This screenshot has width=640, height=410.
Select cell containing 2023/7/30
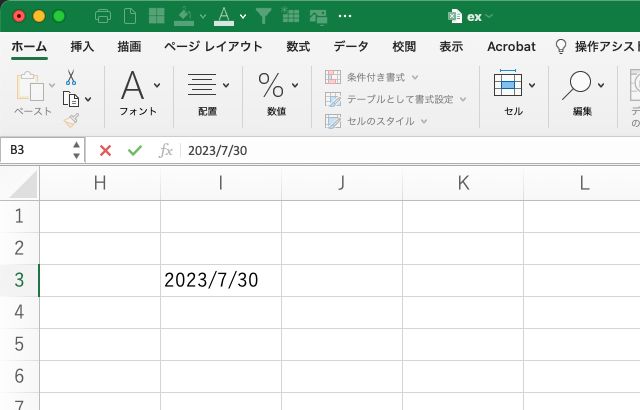[220, 280]
